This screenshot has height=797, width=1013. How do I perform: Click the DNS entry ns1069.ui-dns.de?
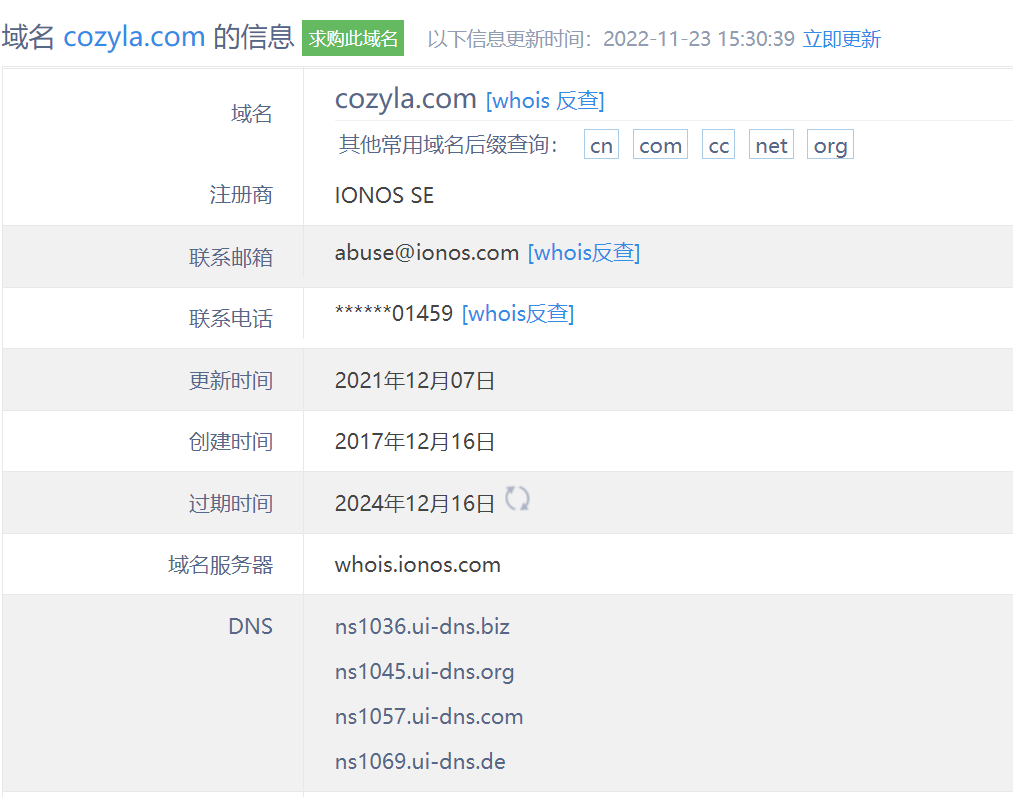click(420, 761)
